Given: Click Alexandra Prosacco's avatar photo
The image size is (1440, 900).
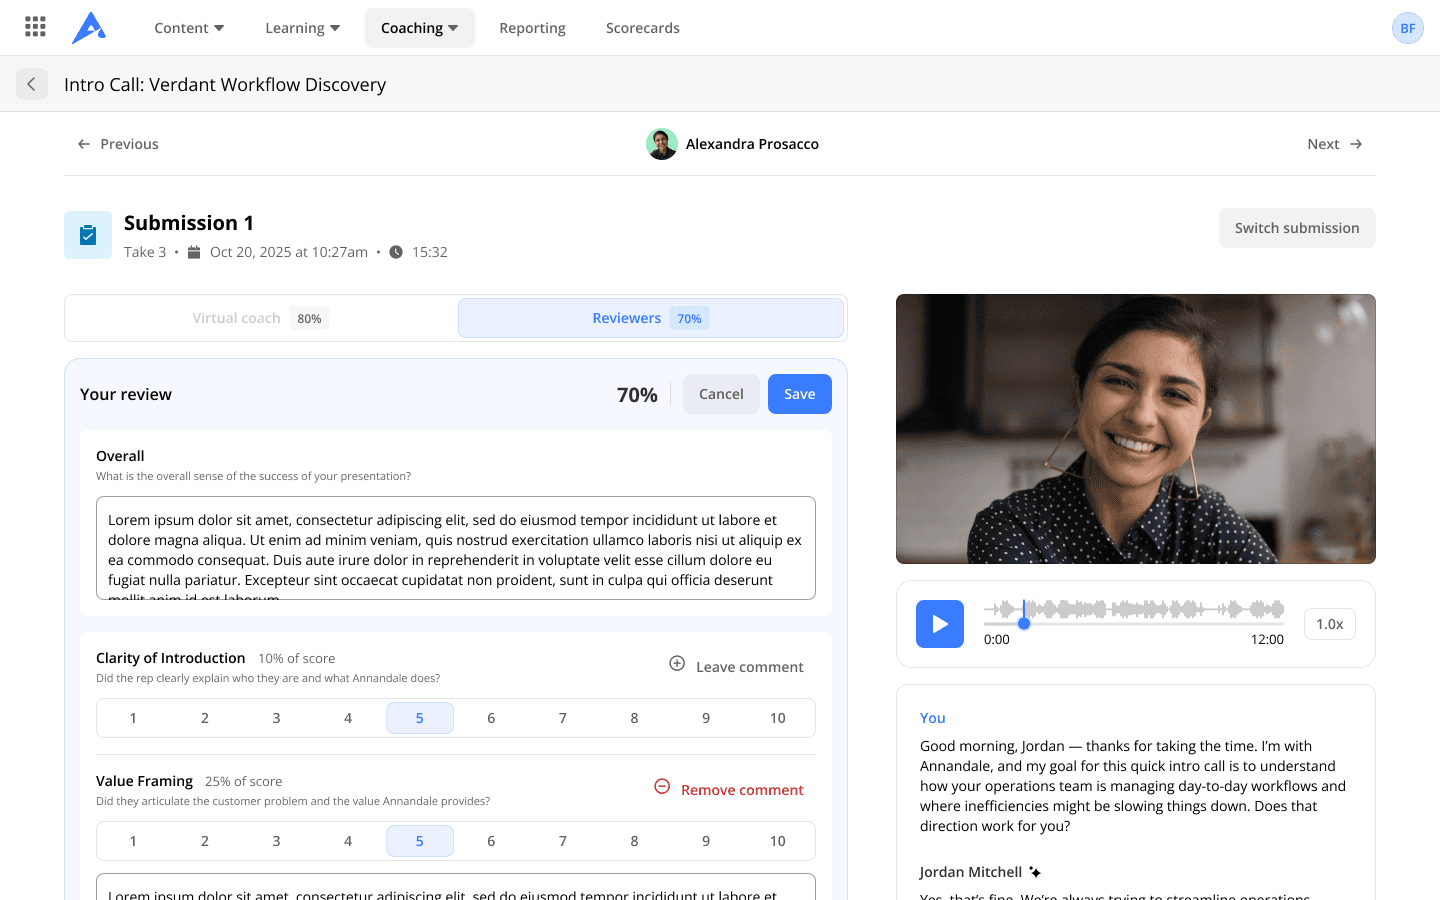Looking at the screenshot, I should 662,144.
